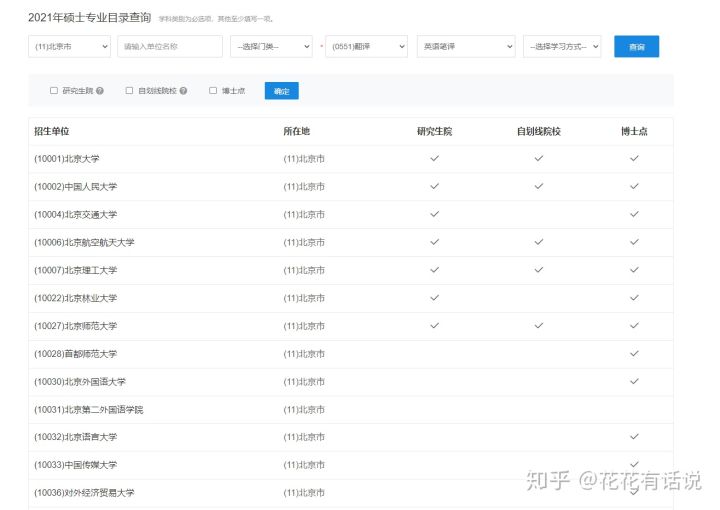Open (10002)中国人民大学 entry
Screen dimensions: 720x510
point(75,186)
